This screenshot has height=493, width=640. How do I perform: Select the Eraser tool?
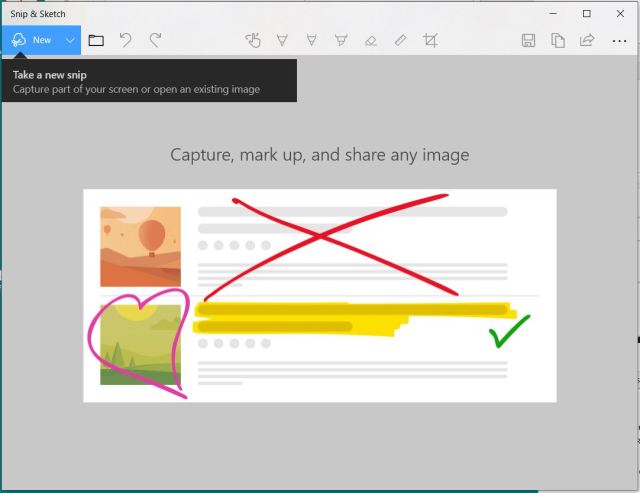[x=371, y=40]
